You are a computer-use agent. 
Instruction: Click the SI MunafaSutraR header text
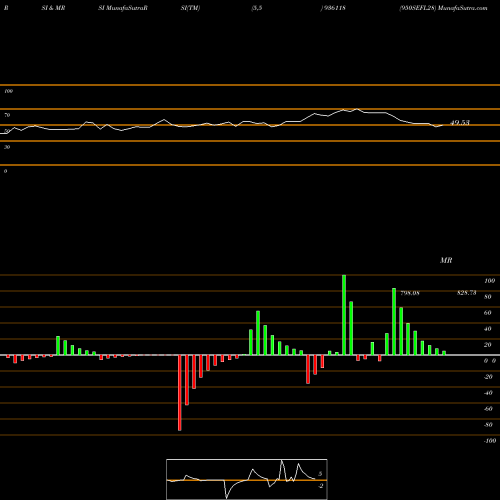pyautogui.click(x=123, y=8)
